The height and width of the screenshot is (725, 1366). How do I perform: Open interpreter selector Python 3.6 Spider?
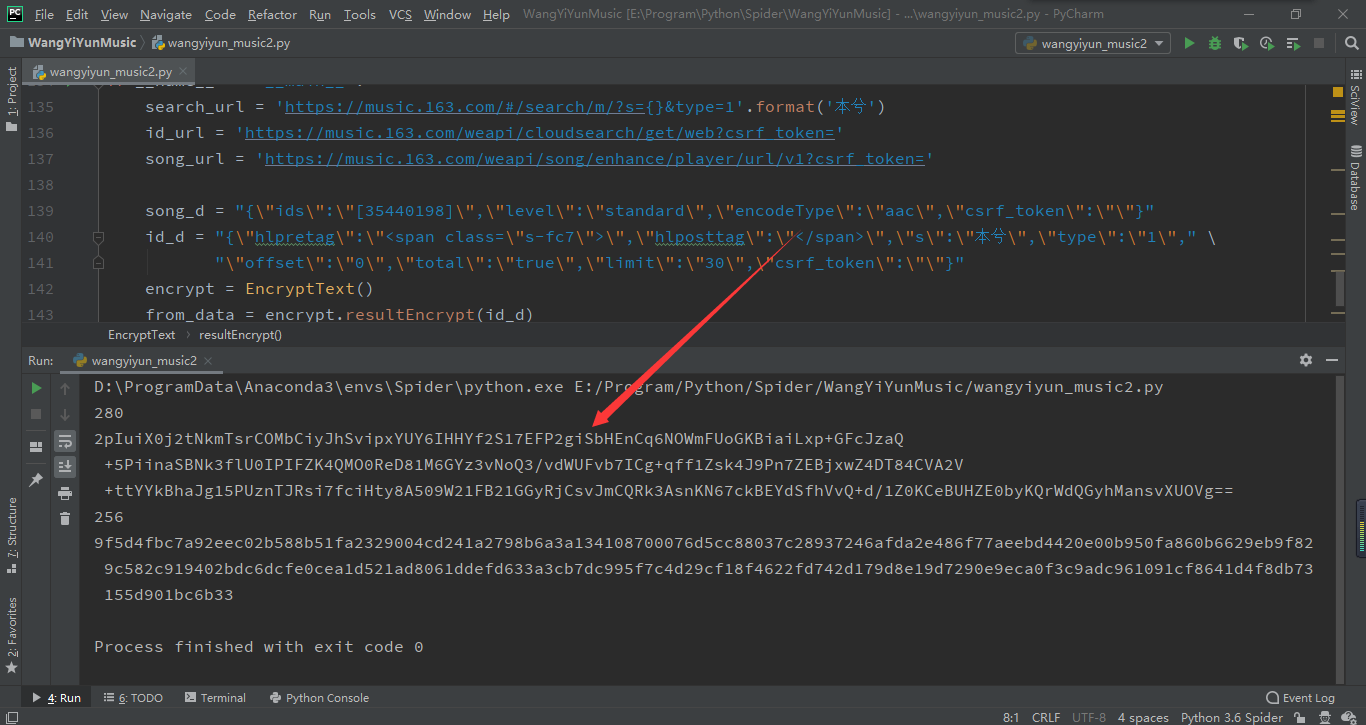[x=1231, y=717]
